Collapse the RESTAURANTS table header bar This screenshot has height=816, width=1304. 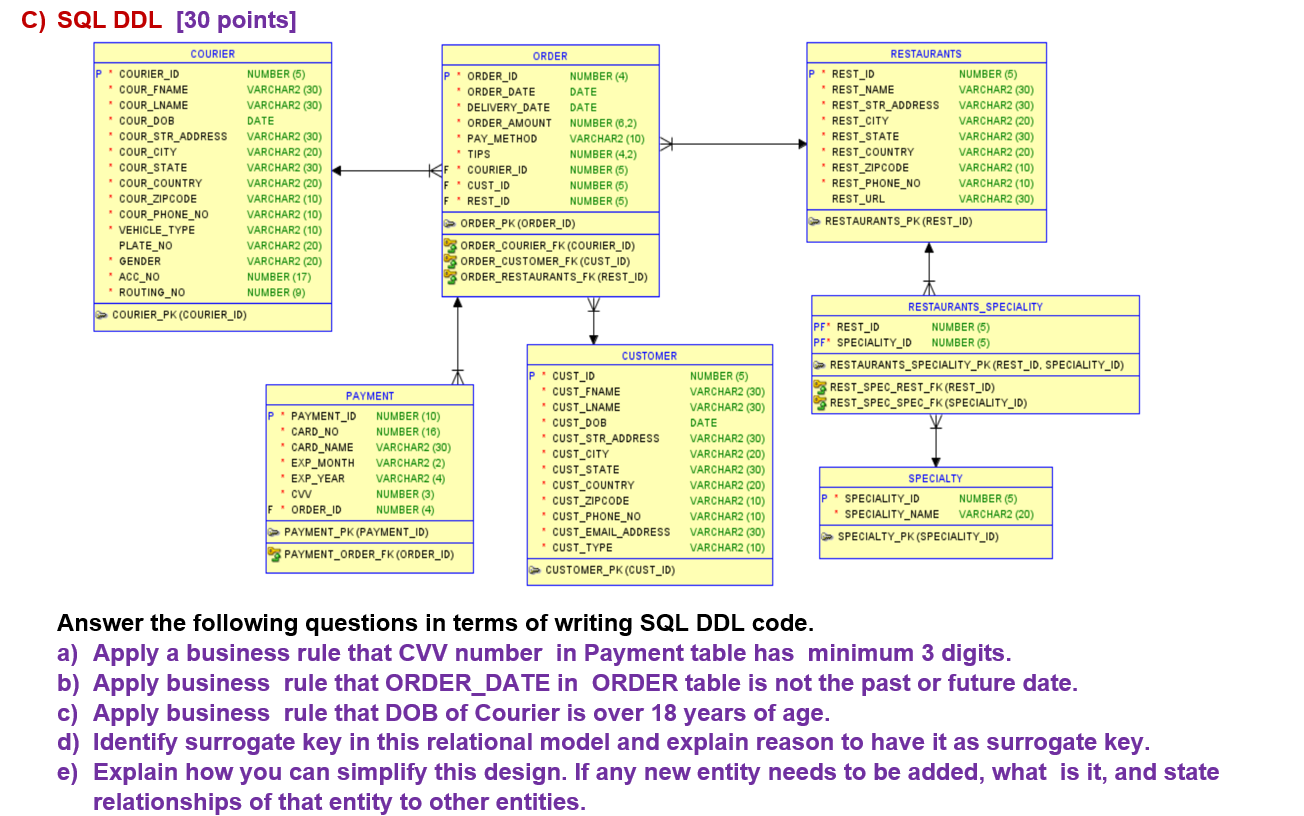pyautogui.click(x=926, y=53)
